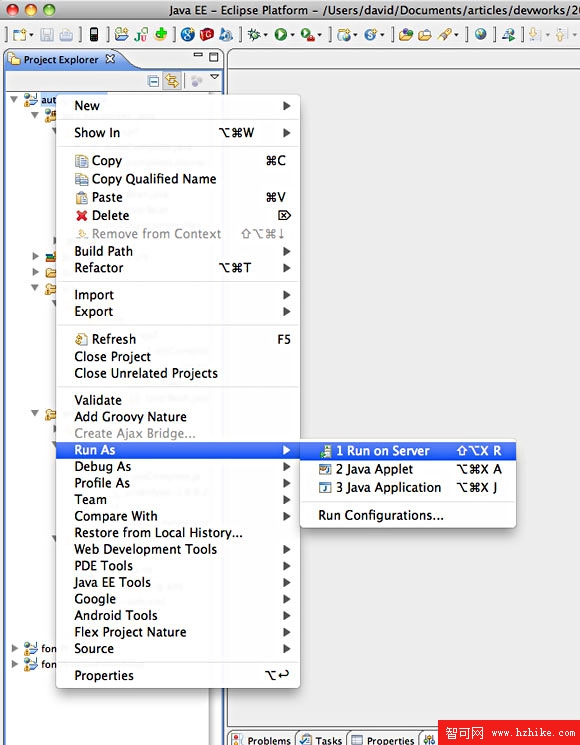Click the blue Google 'g' toolbar icon
This screenshot has width=580, height=745.
pos(188,35)
